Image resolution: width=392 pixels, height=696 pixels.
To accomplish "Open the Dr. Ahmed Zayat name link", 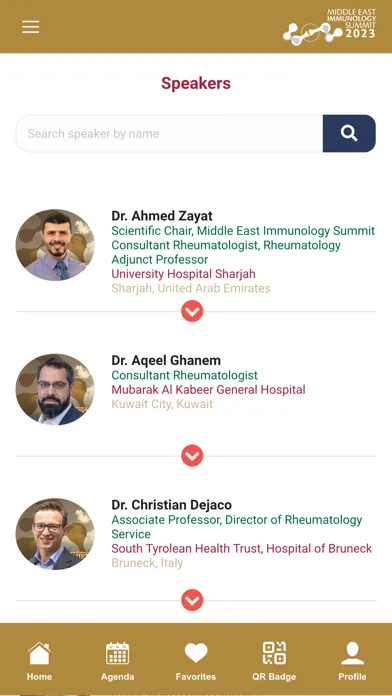I will 162,216.
